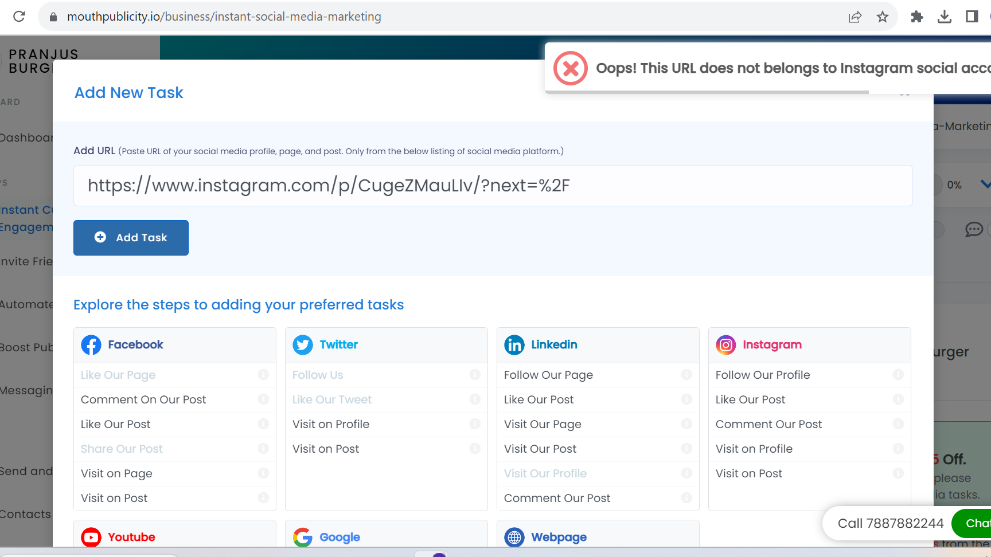
Task: Open browser extensions puzzle icon
Action: click(916, 17)
